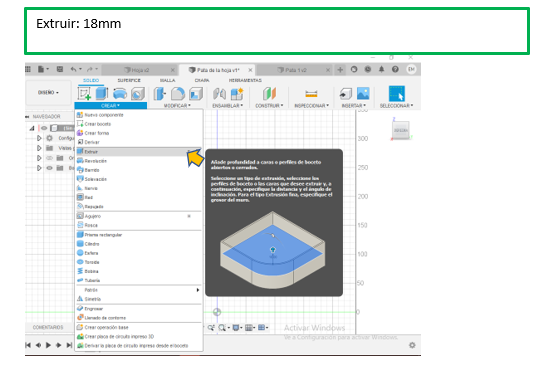Click the extensions icon next to plus
The width and height of the screenshot is (548, 376).
tap(354, 69)
